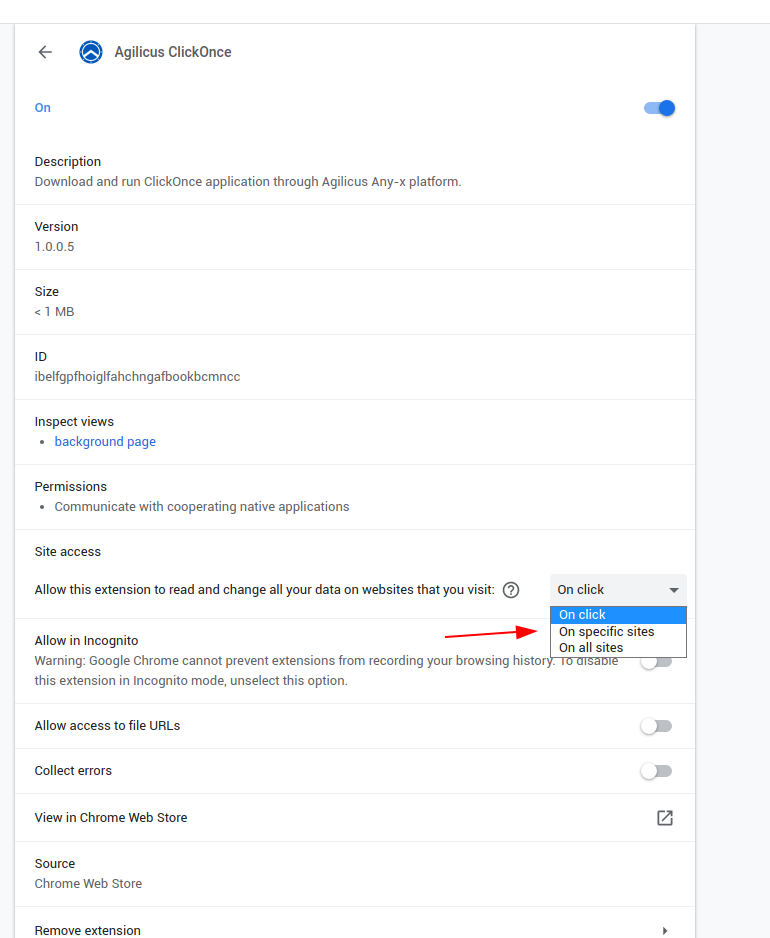Image resolution: width=770 pixels, height=938 pixels.
Task: Click the site access help question icon
Action: tap(511, 590)
